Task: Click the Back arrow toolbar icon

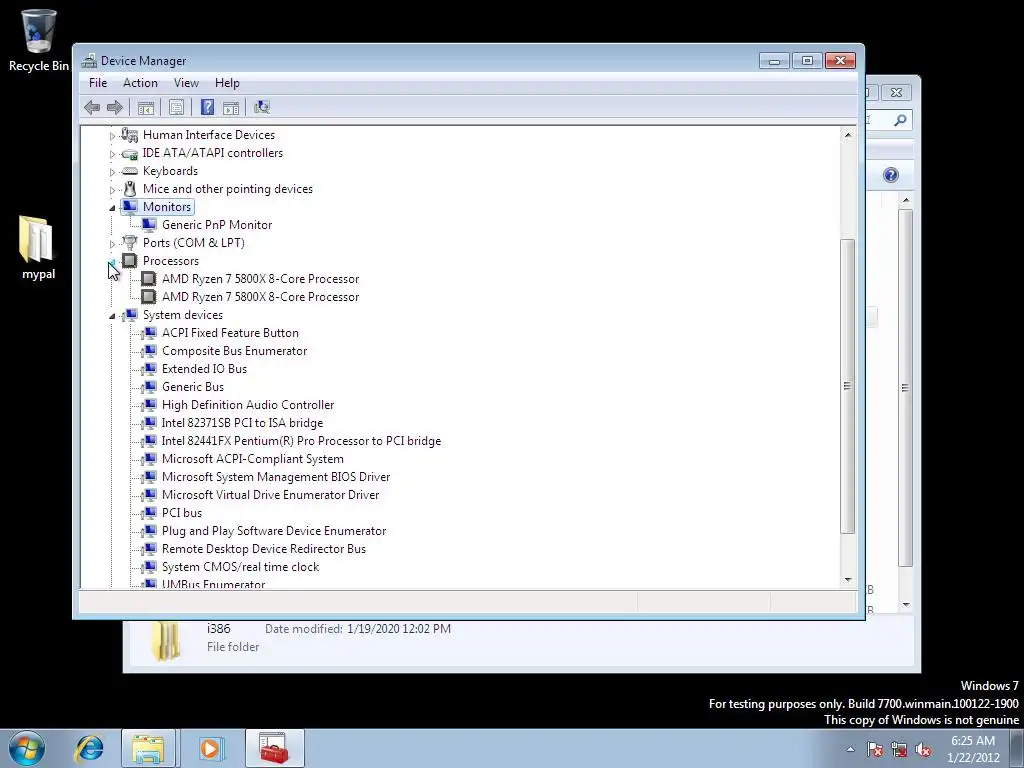Action: click(x=92, y=107)
